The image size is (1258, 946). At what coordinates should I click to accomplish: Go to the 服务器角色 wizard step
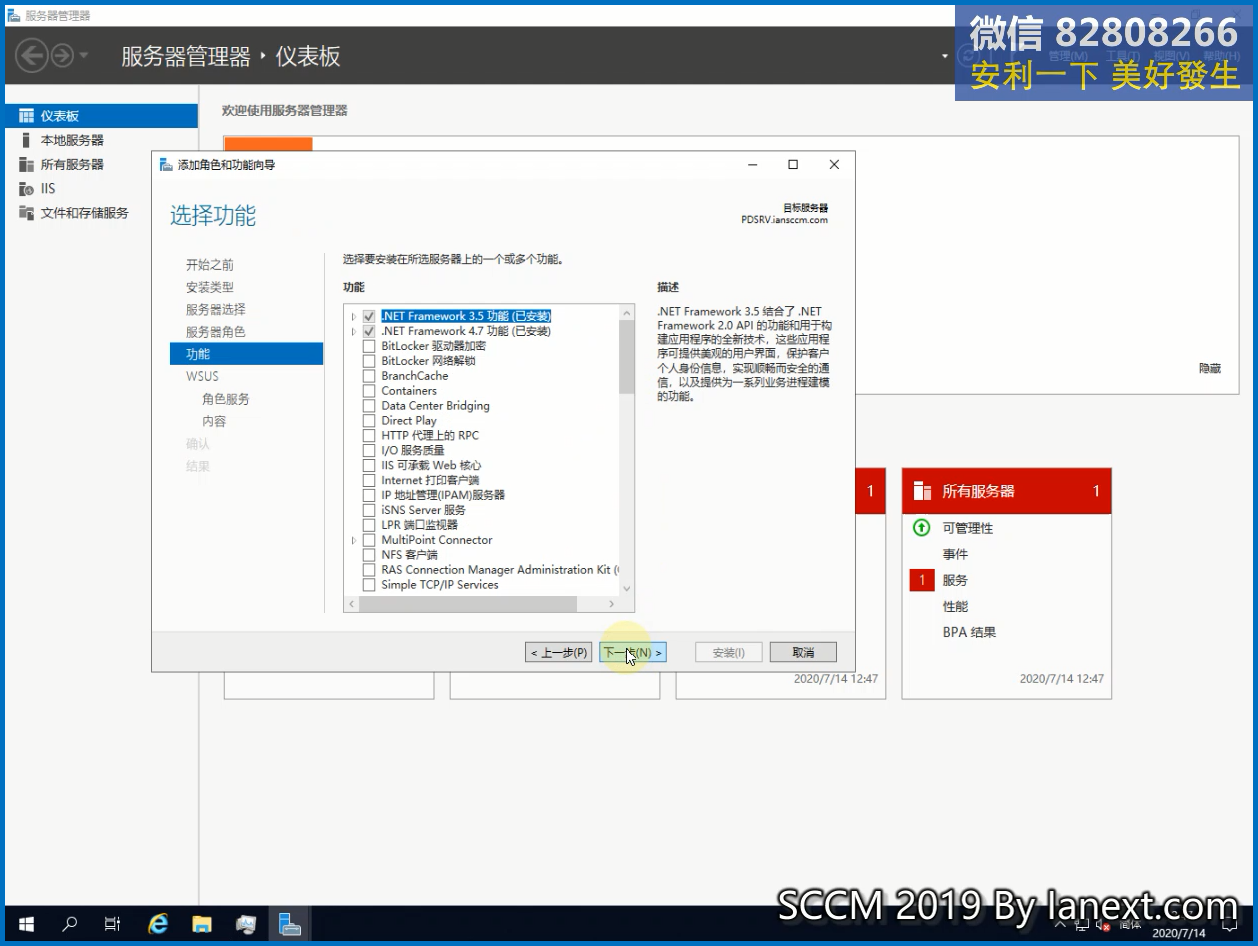pyautogui.click(x=215, y=332)
